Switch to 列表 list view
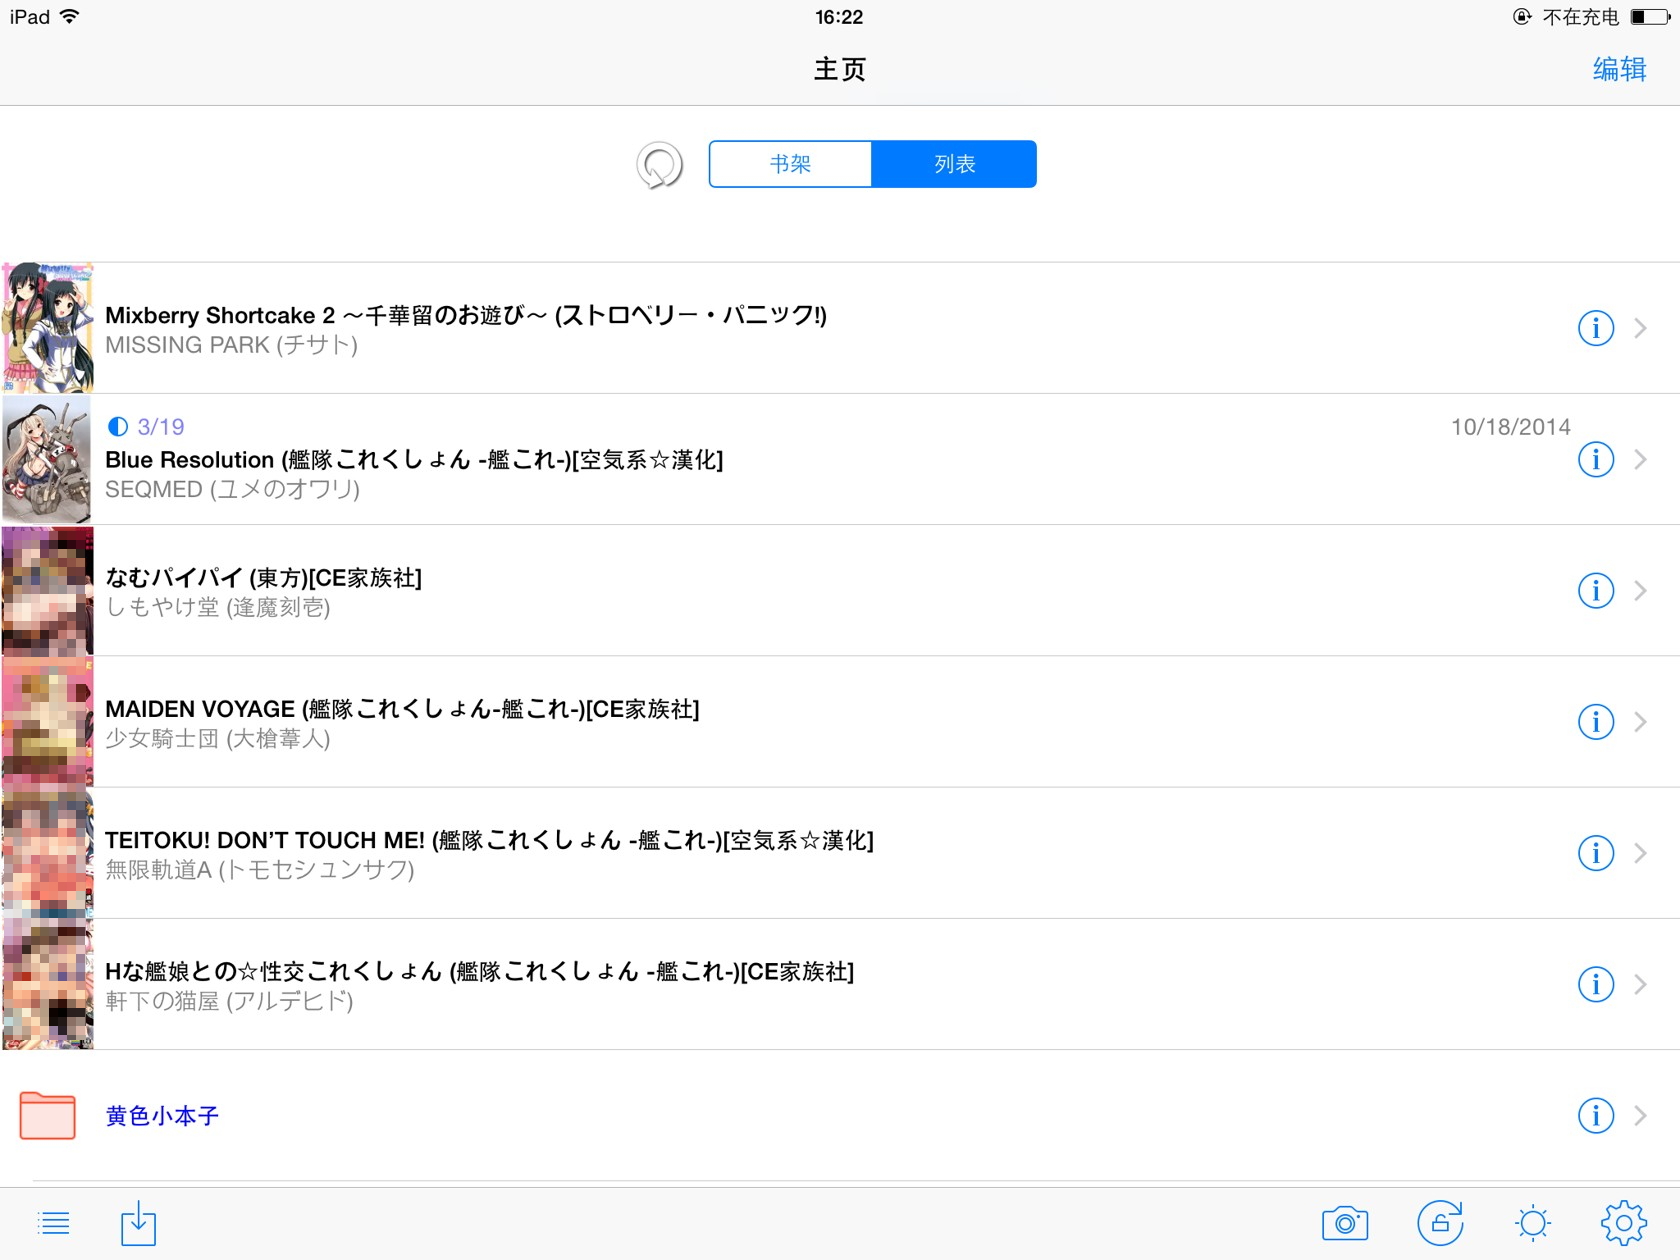 click(954, 164)
